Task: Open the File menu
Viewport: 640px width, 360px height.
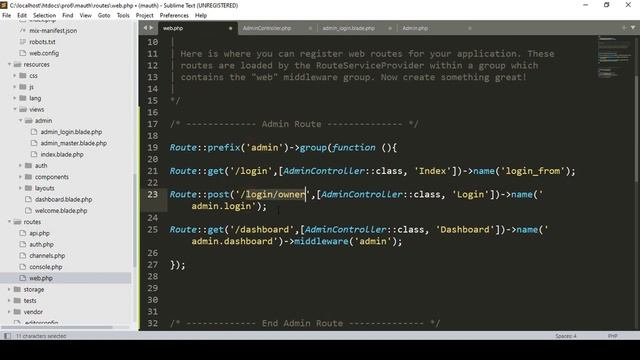Action: [x=7, y=16]
